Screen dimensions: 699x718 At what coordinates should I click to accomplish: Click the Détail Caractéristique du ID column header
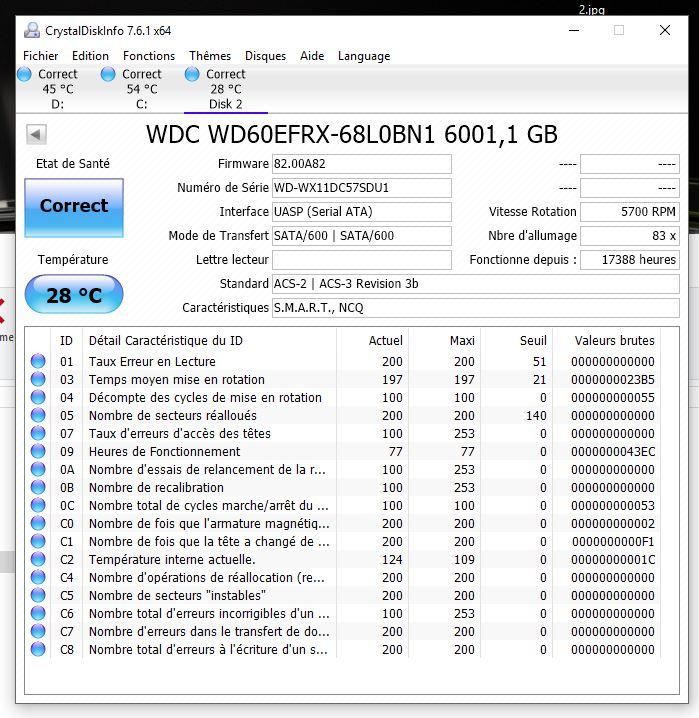(210, 341)
